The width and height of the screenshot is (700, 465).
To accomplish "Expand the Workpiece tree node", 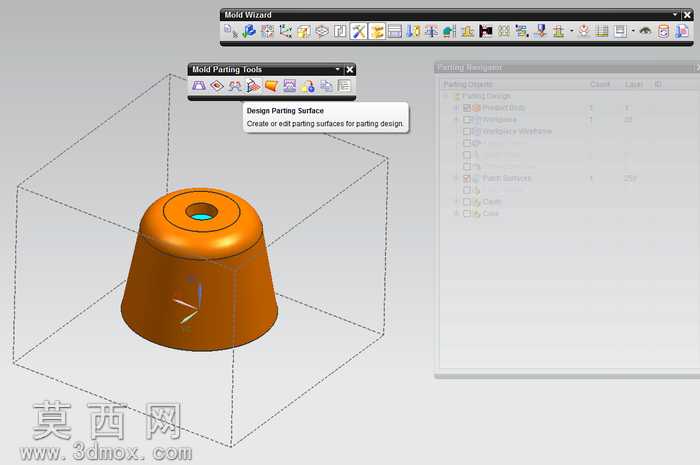I will [456, 120].
